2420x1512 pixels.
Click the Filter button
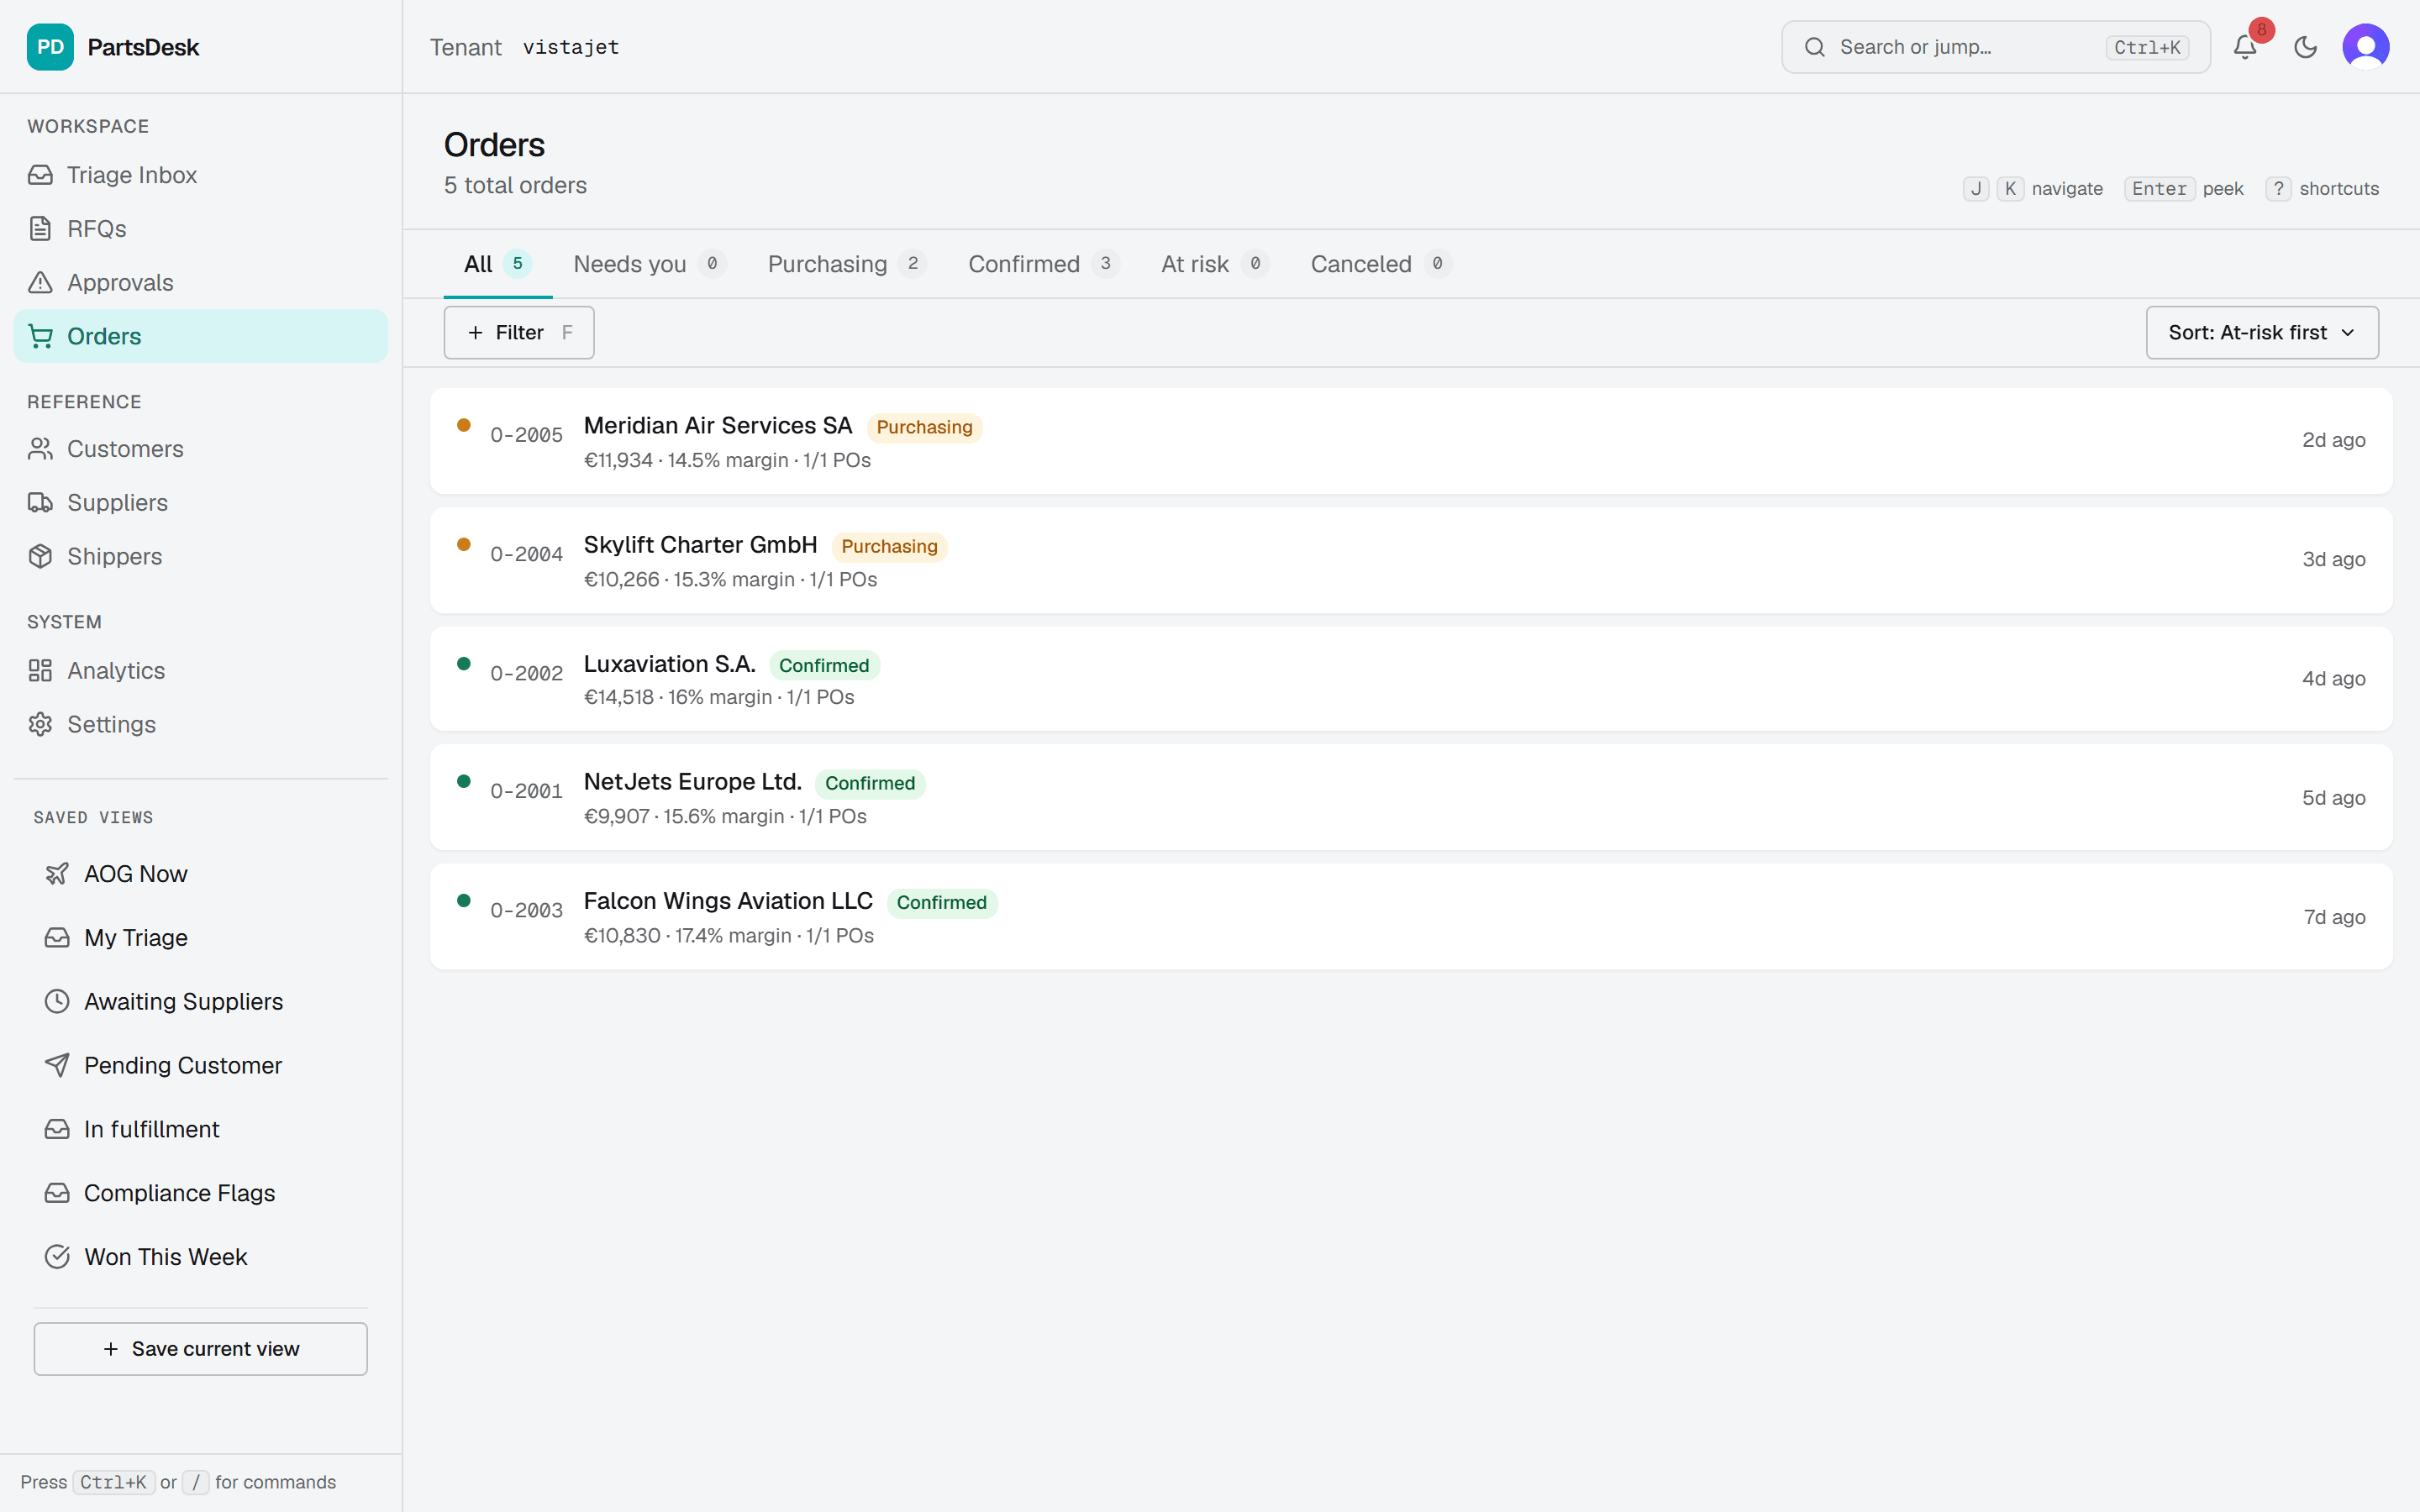[x=519, y=333]
